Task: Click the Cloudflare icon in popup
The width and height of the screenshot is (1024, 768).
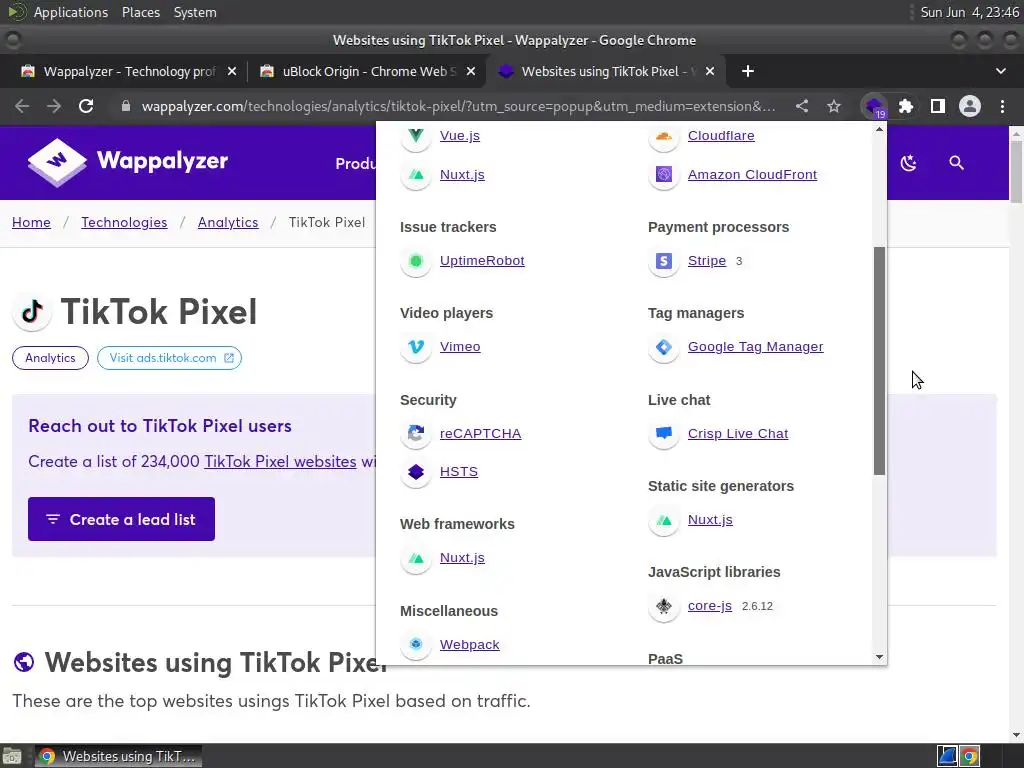Action: [664, 136]
